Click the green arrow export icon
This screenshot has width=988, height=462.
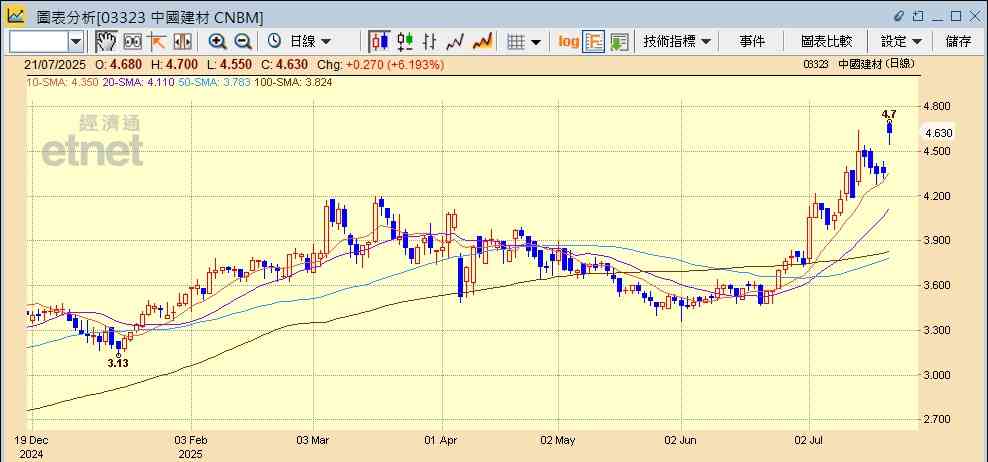coord(619,42)
